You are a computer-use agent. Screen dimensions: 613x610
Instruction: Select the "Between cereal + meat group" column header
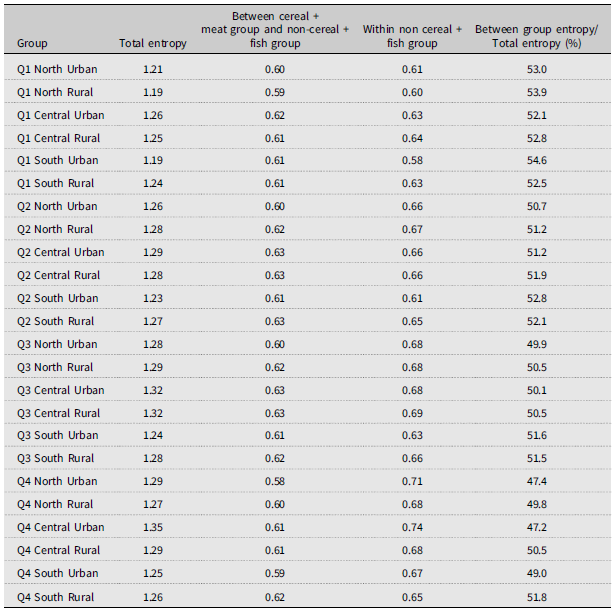tap(290, 29)
